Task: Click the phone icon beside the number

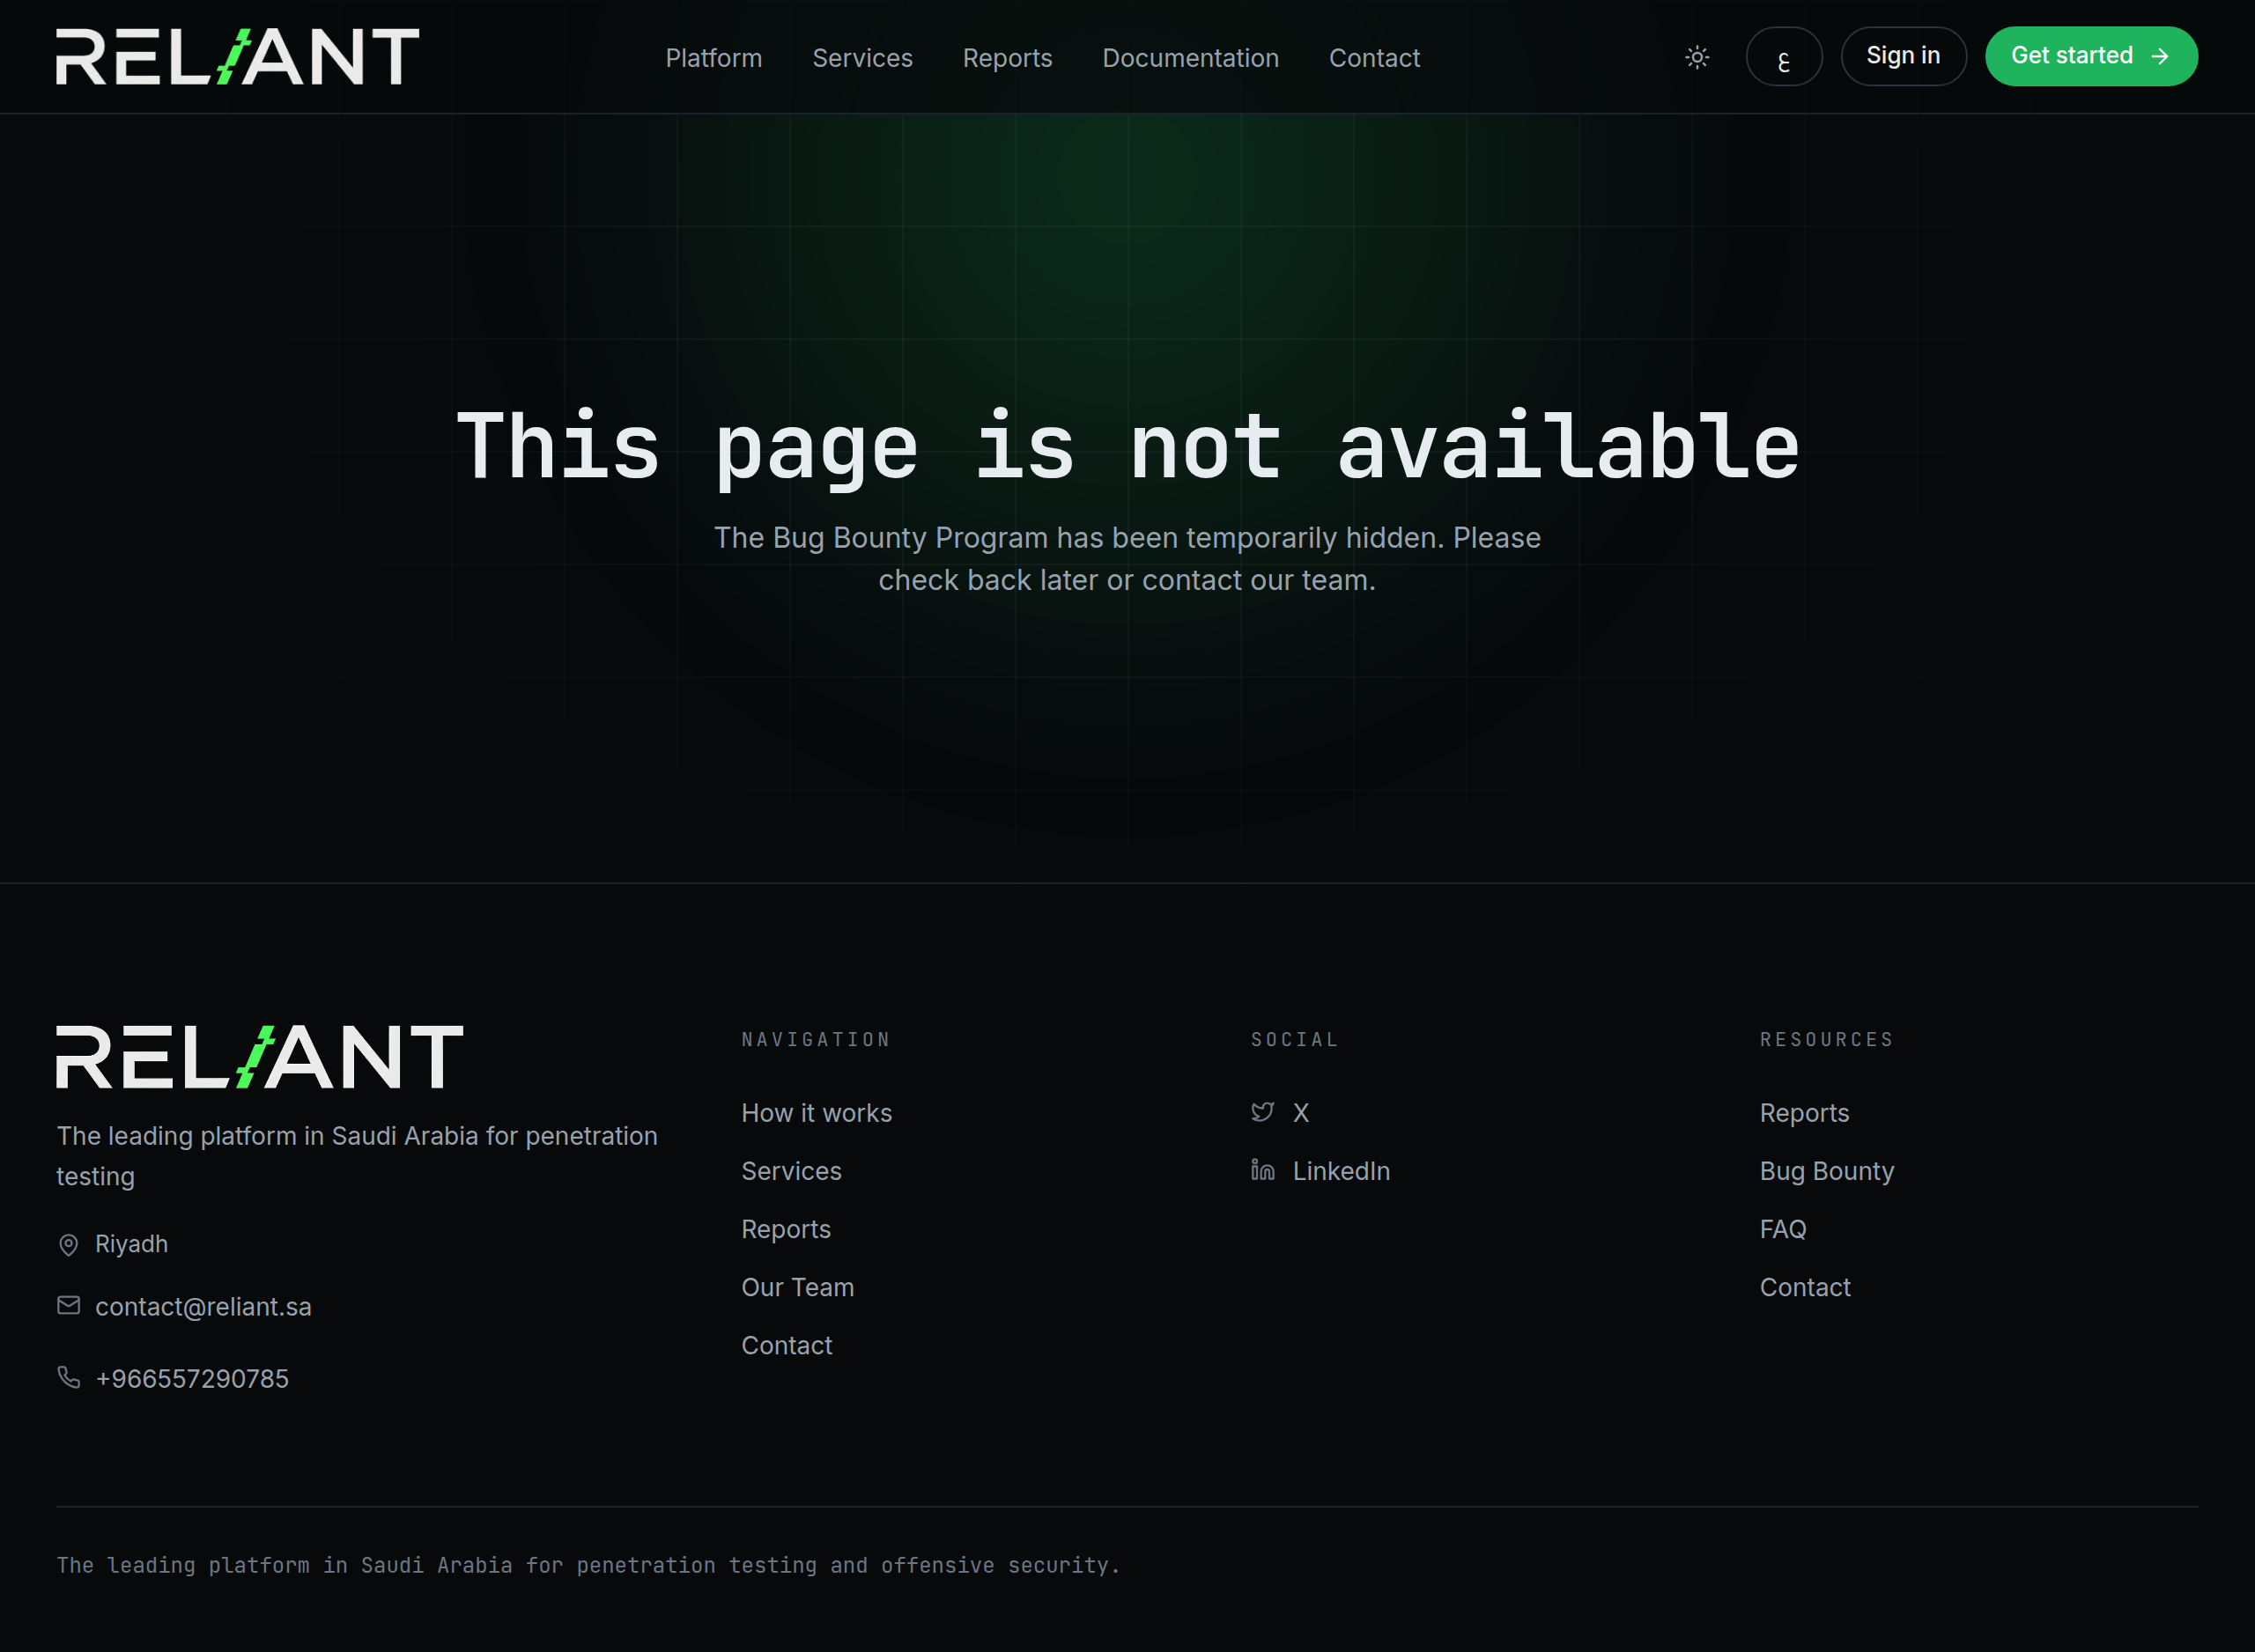Action: click(68, 1378)
